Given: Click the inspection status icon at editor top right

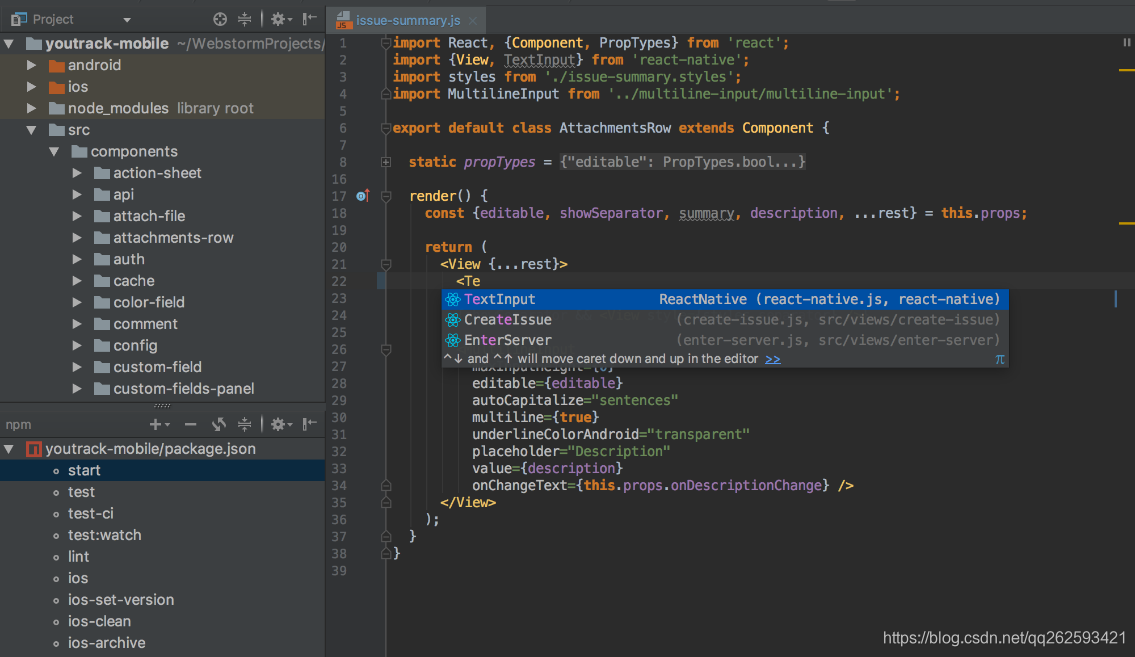Looking at the screenshot, I should 1126,43.
